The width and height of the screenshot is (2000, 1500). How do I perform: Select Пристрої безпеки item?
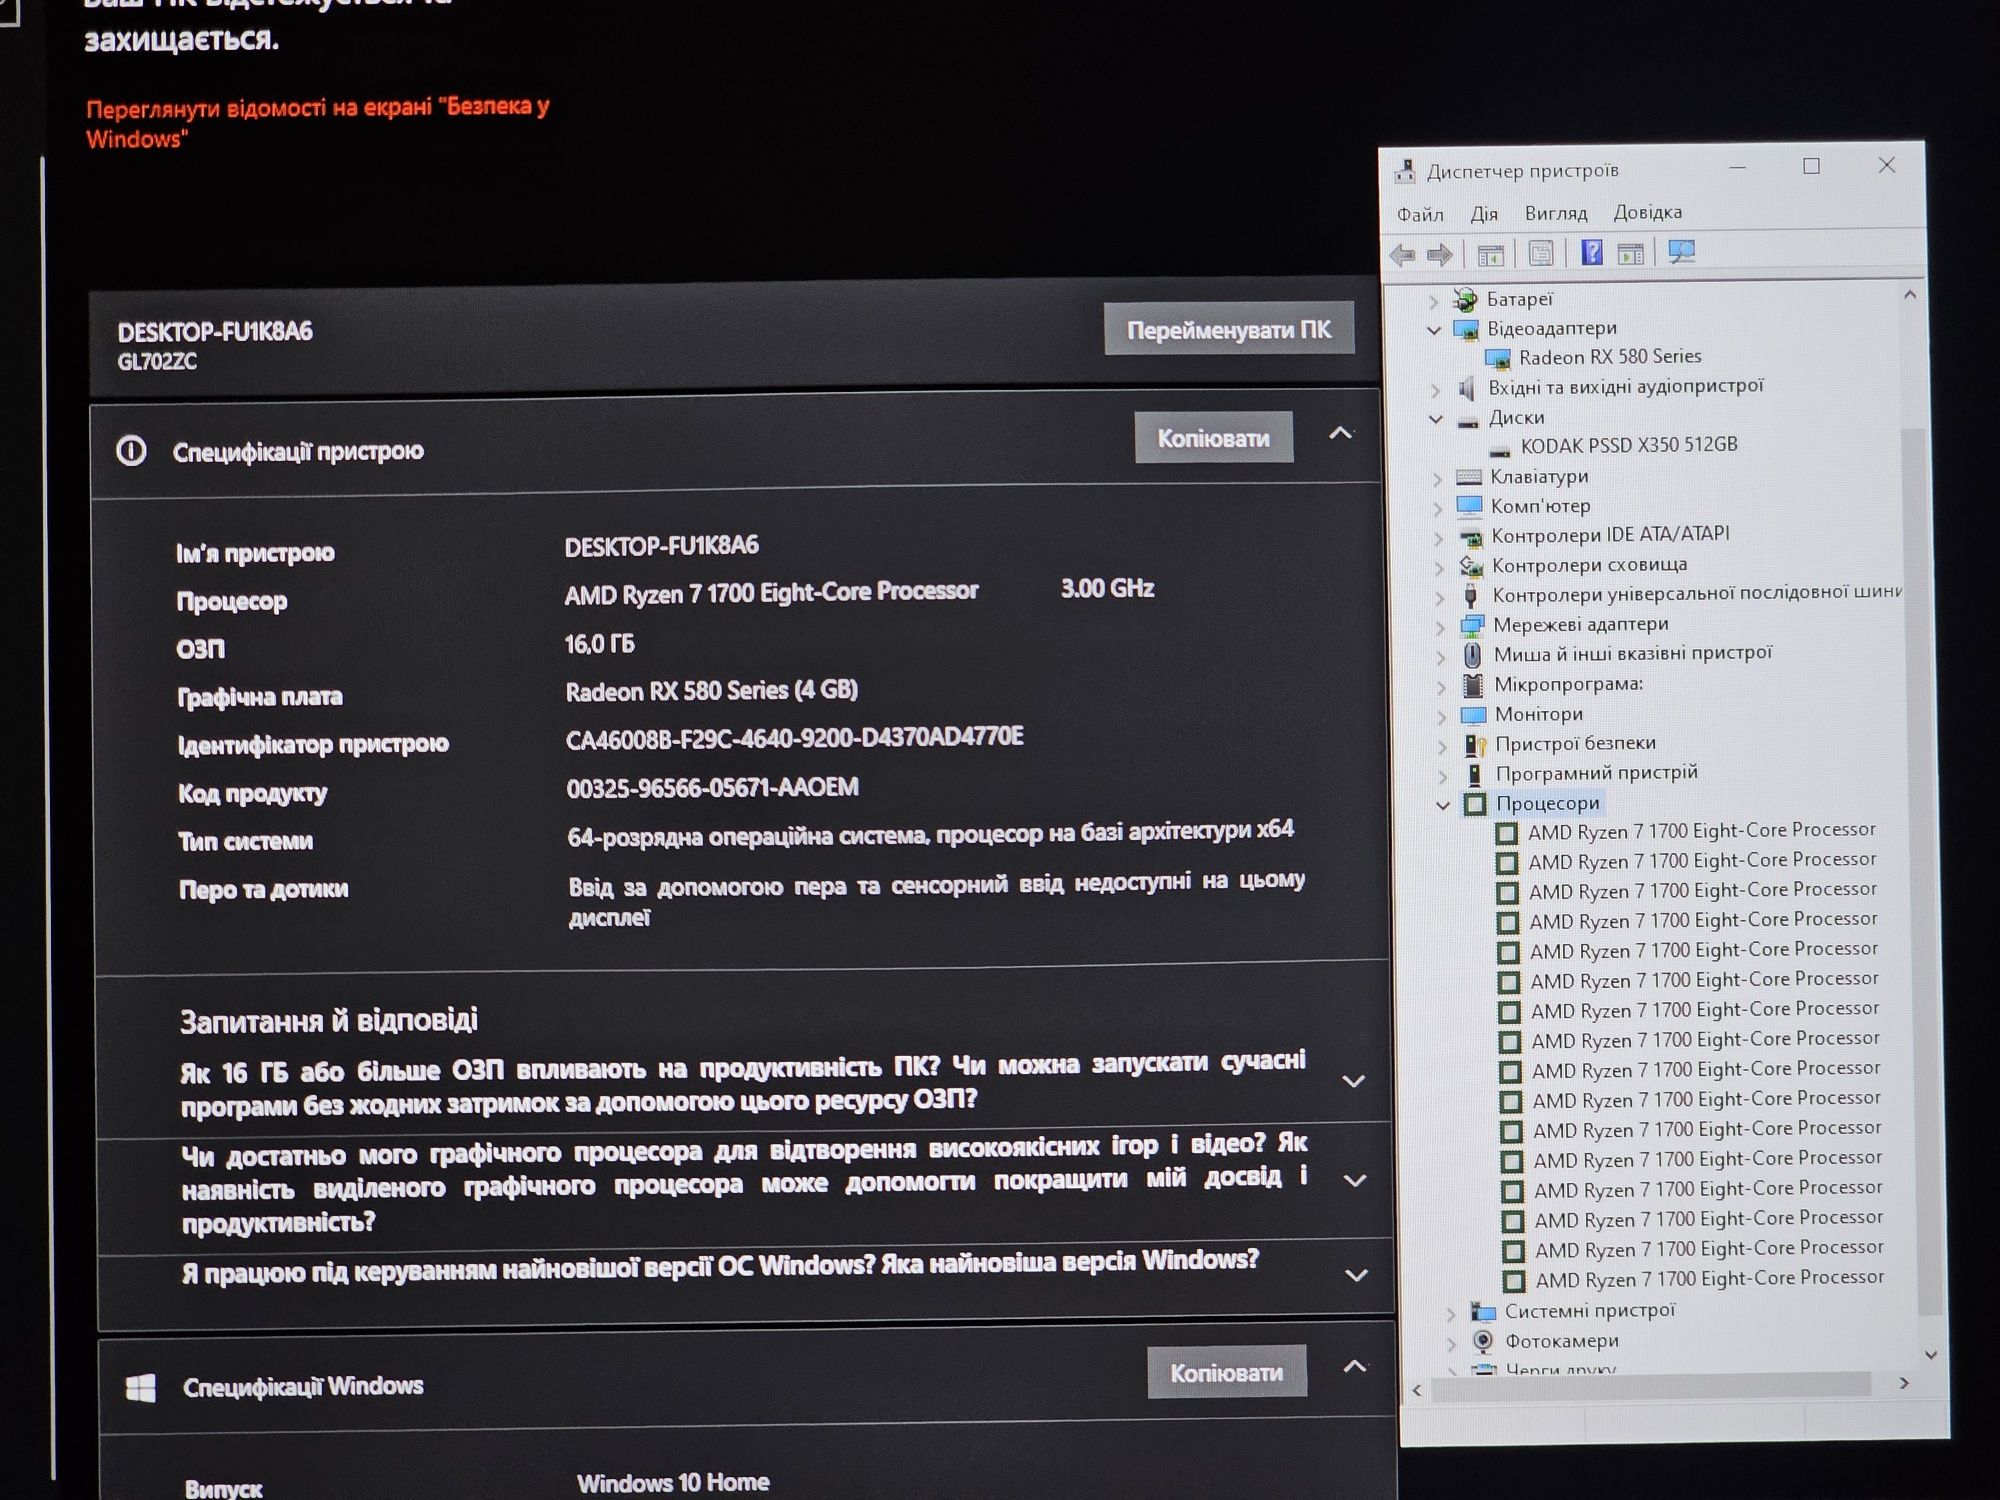1575,743
